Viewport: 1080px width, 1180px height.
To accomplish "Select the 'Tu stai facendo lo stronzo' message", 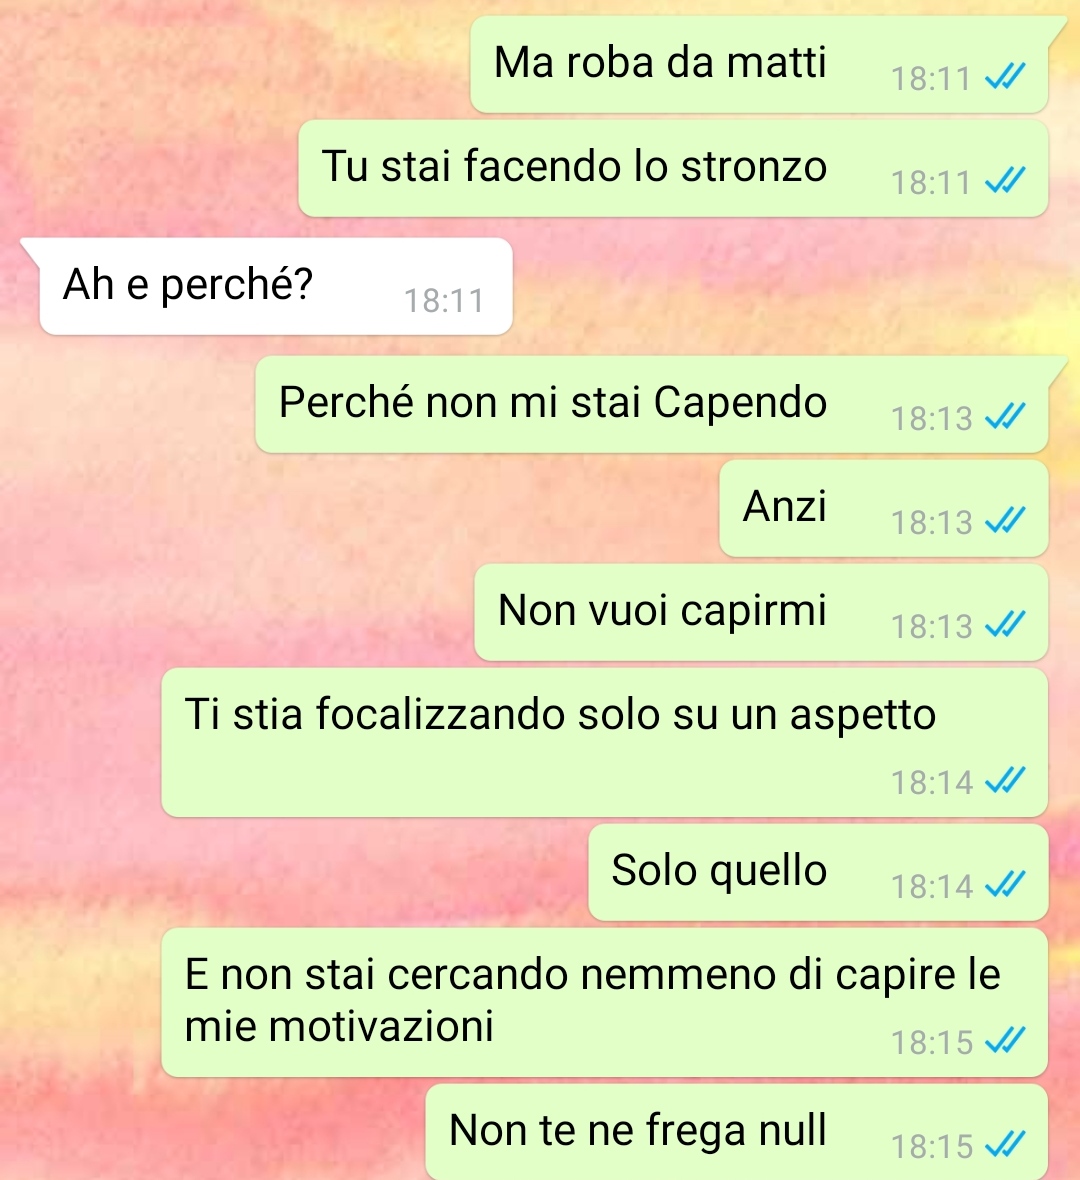I will (x=673, y=169).
